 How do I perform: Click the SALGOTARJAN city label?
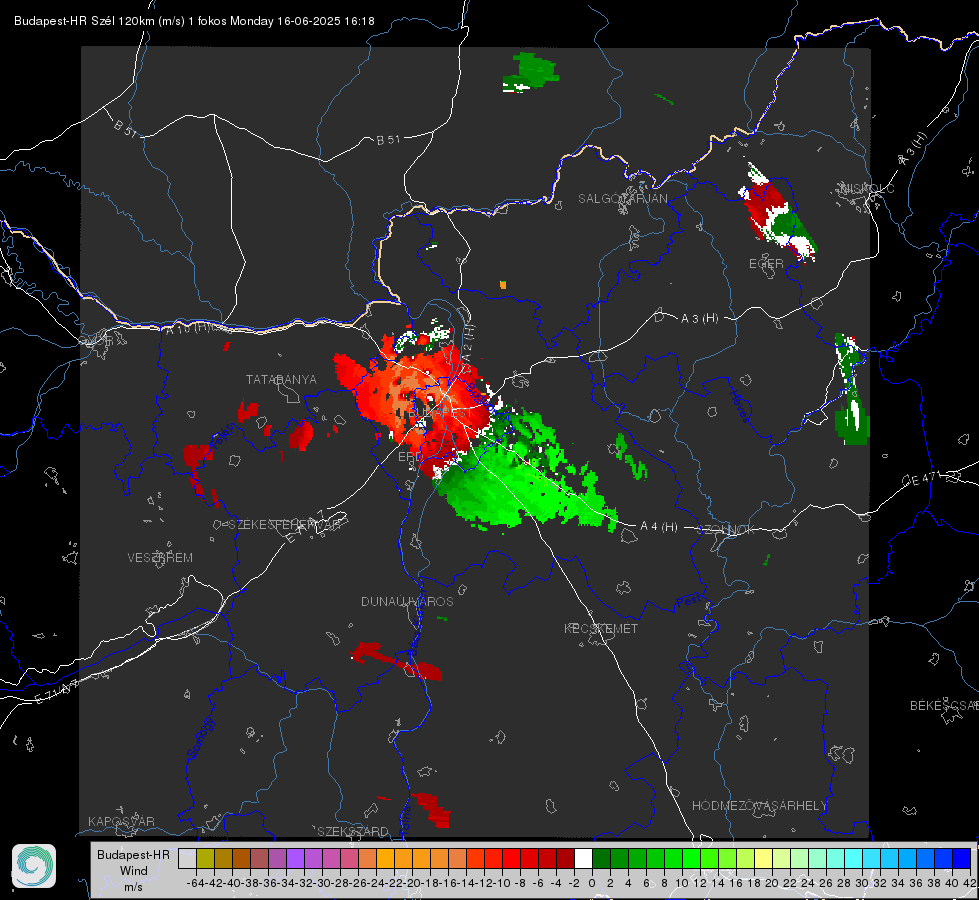point(622,199)
